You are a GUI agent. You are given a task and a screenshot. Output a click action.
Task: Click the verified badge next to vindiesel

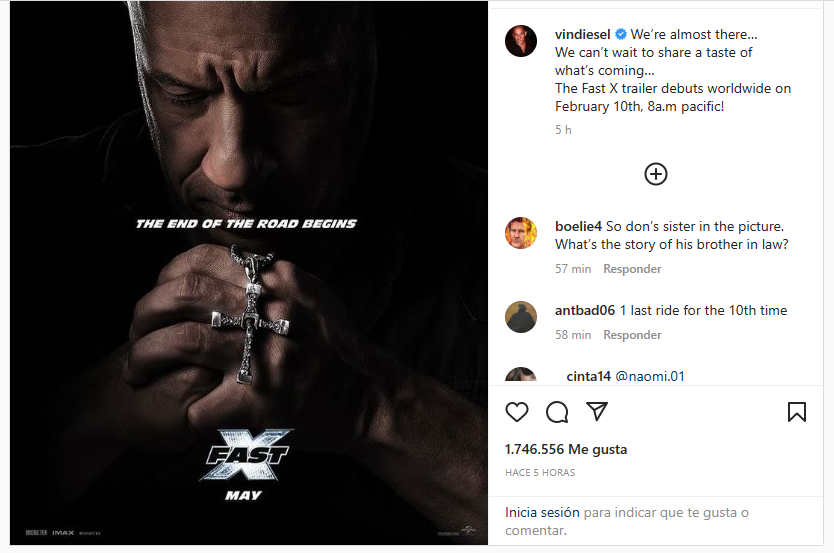(620, 35)
